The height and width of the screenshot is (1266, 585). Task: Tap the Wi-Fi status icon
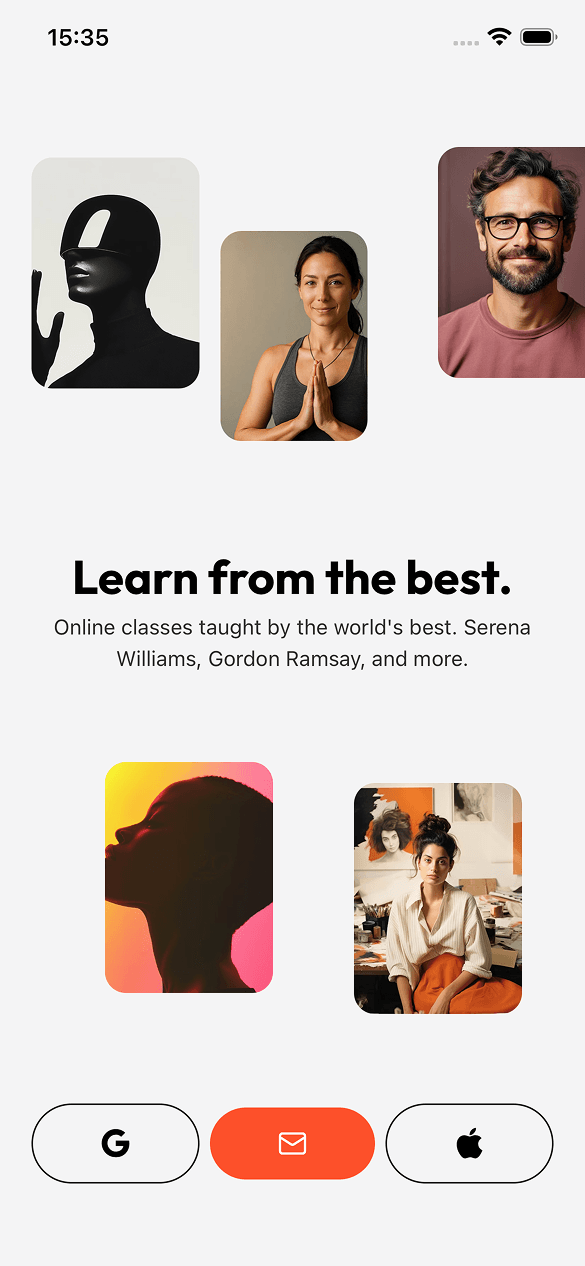tap(499, 37)
